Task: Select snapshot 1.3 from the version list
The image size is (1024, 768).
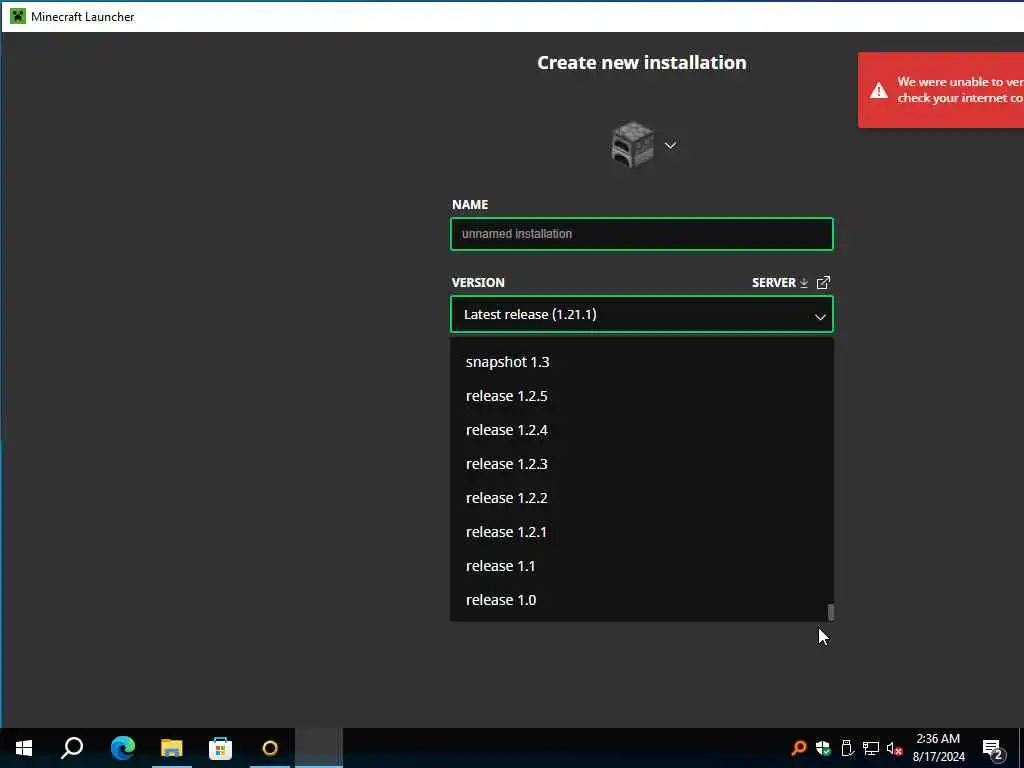Action: pyautogui.click(x=641, y=362)
